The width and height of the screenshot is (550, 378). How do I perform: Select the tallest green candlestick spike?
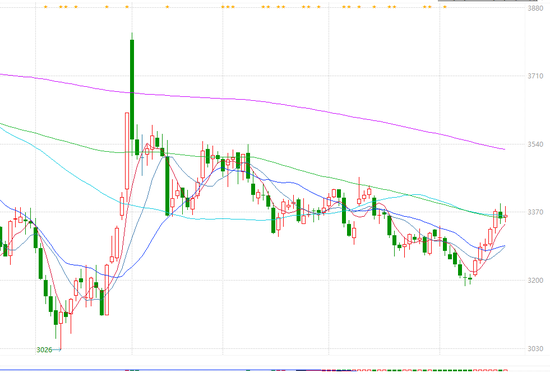click(x=132, y=89)
